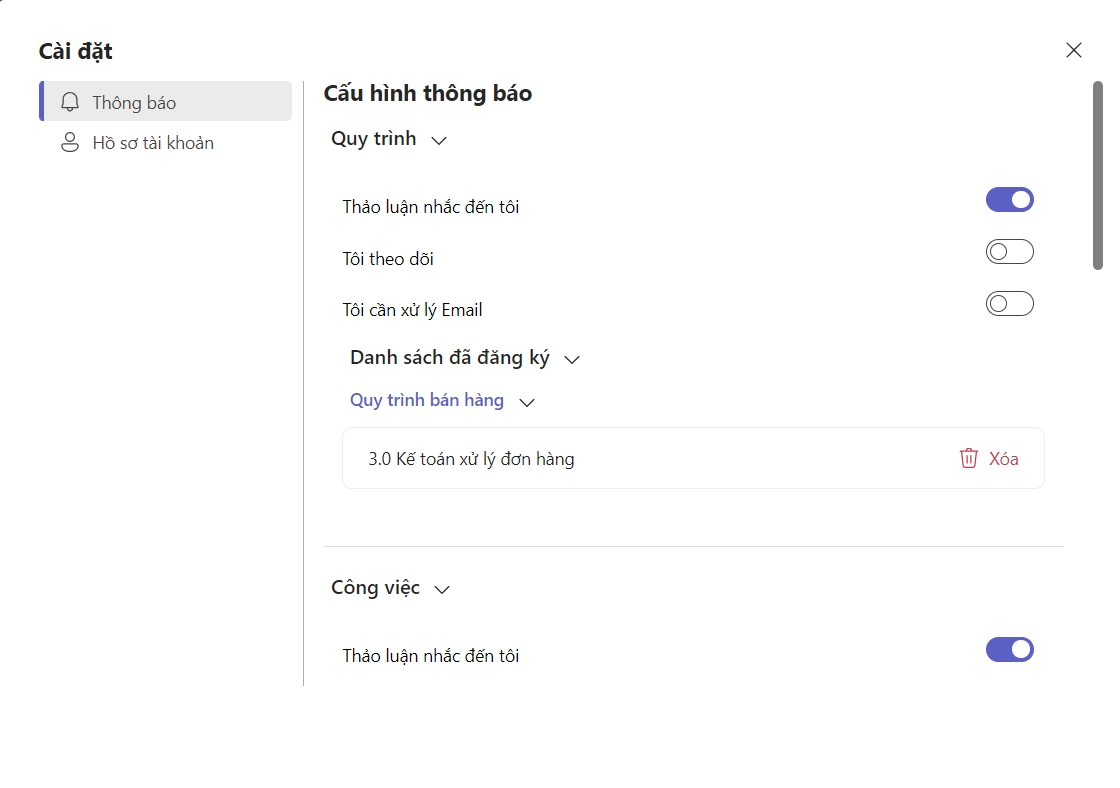Click the vertical scrollbar on the right
The image size is (1120, 788).
point(1097,175)
